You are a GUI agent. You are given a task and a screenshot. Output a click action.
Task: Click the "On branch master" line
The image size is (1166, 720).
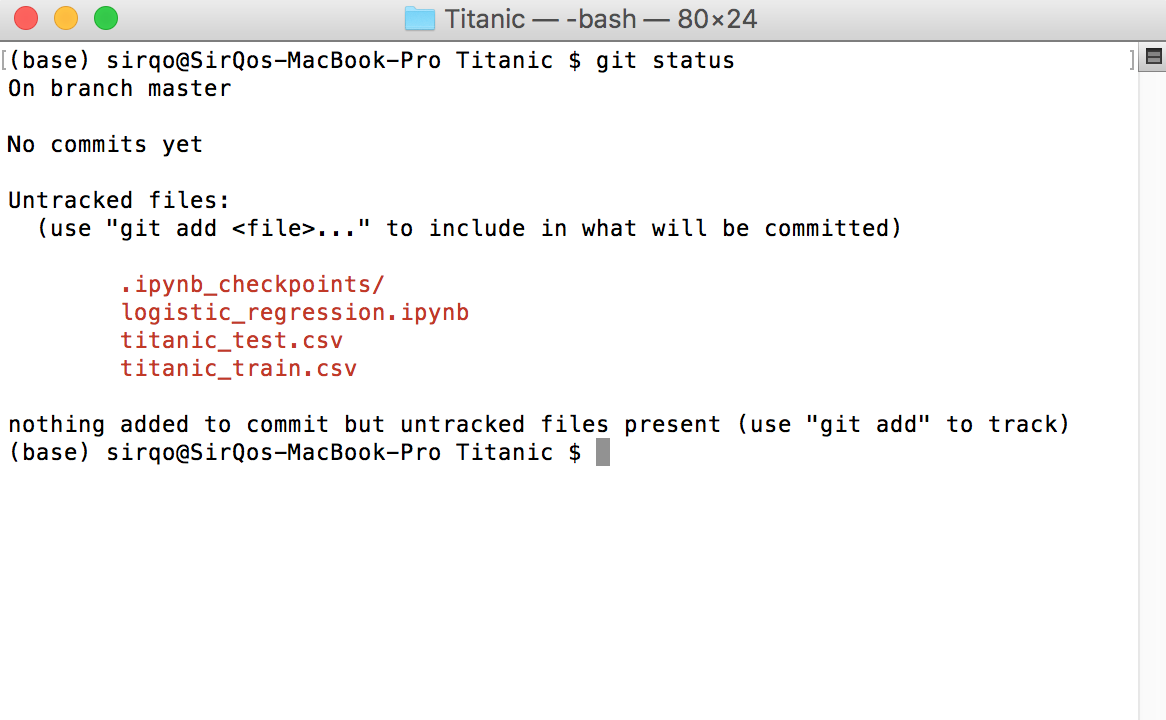click(119, 88)
